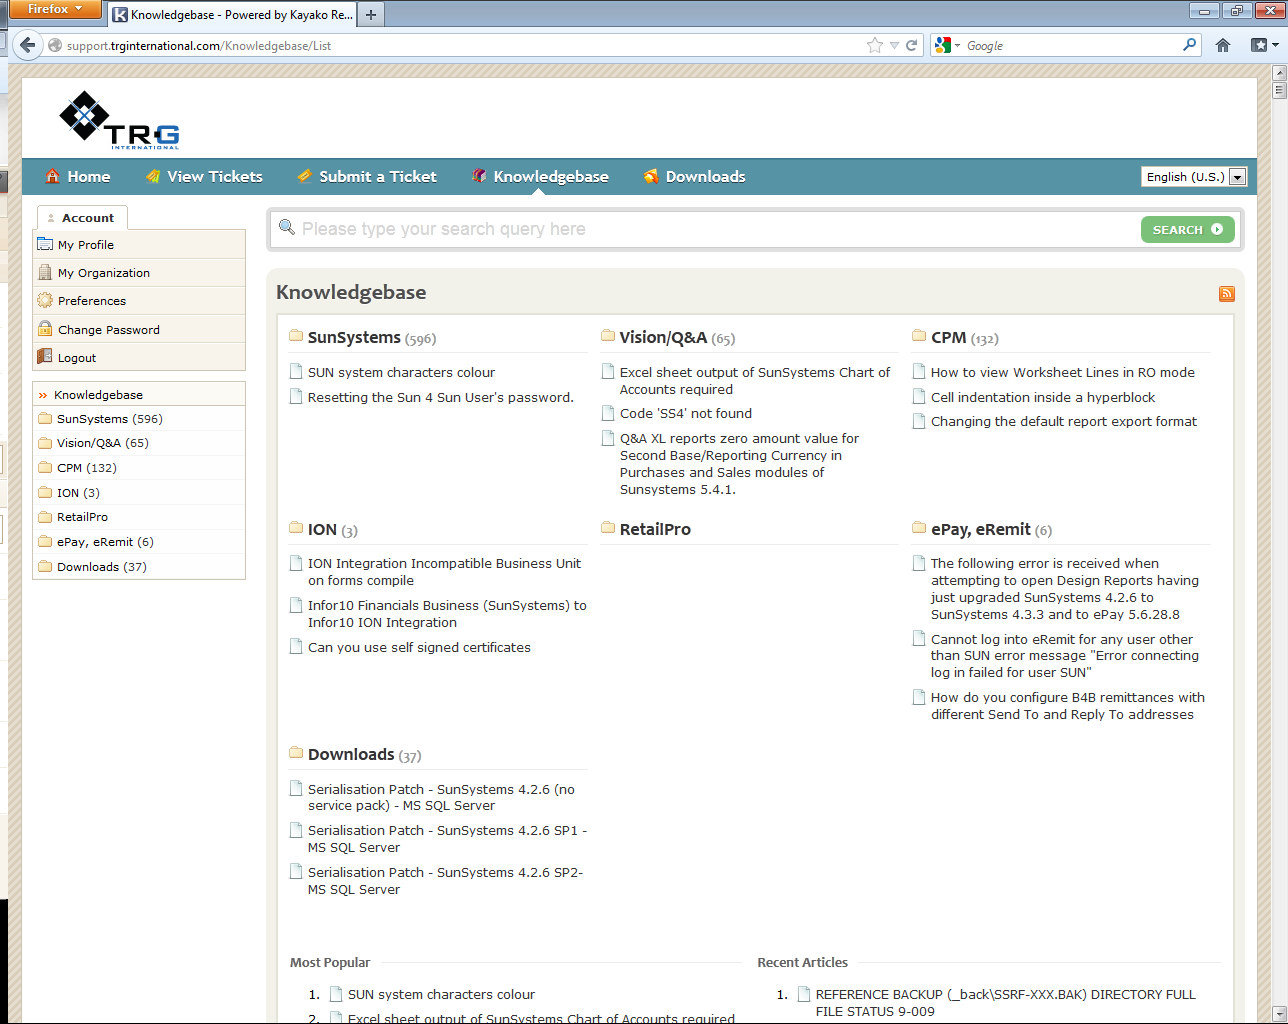Reload the page with the refresh icon
Image resolution: width=1288 pixels, height=1024 pixels.
[912, 45]
